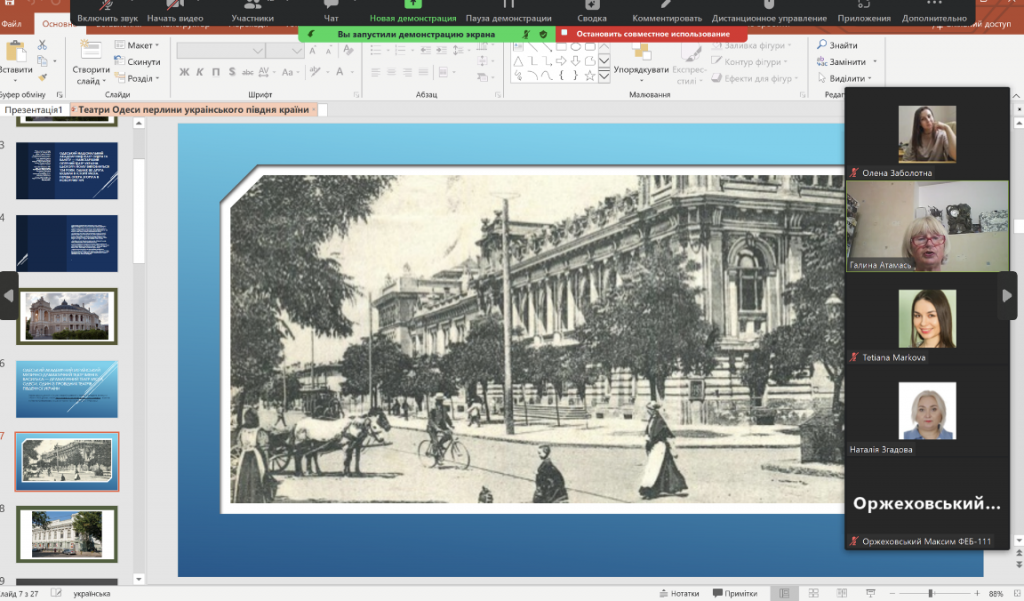
Task: Open Дистанционное управление remote control
Action: [x=769, y=12]
